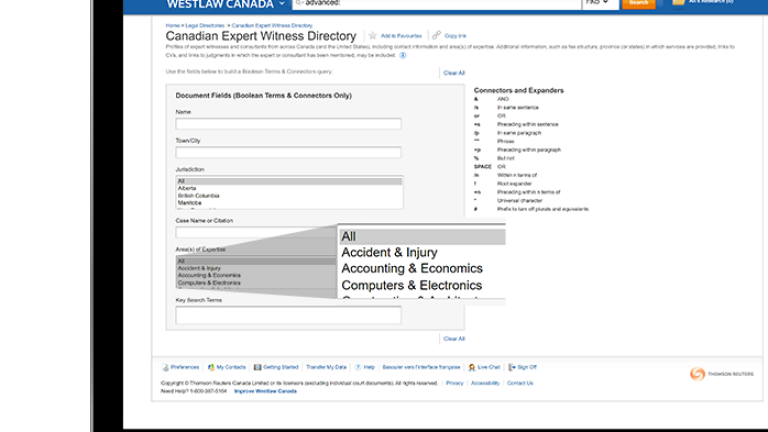
Task: Open the Canadian Expert Witness Directory breadcrumb
Action: tap(272, 25)
